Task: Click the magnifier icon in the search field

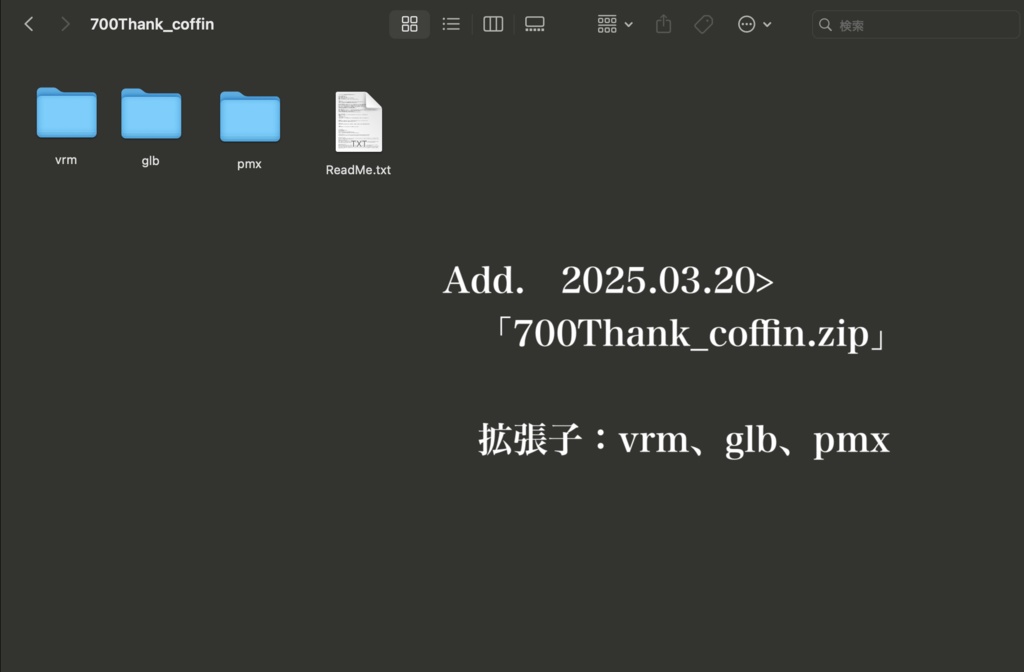Action: point(827,24)
